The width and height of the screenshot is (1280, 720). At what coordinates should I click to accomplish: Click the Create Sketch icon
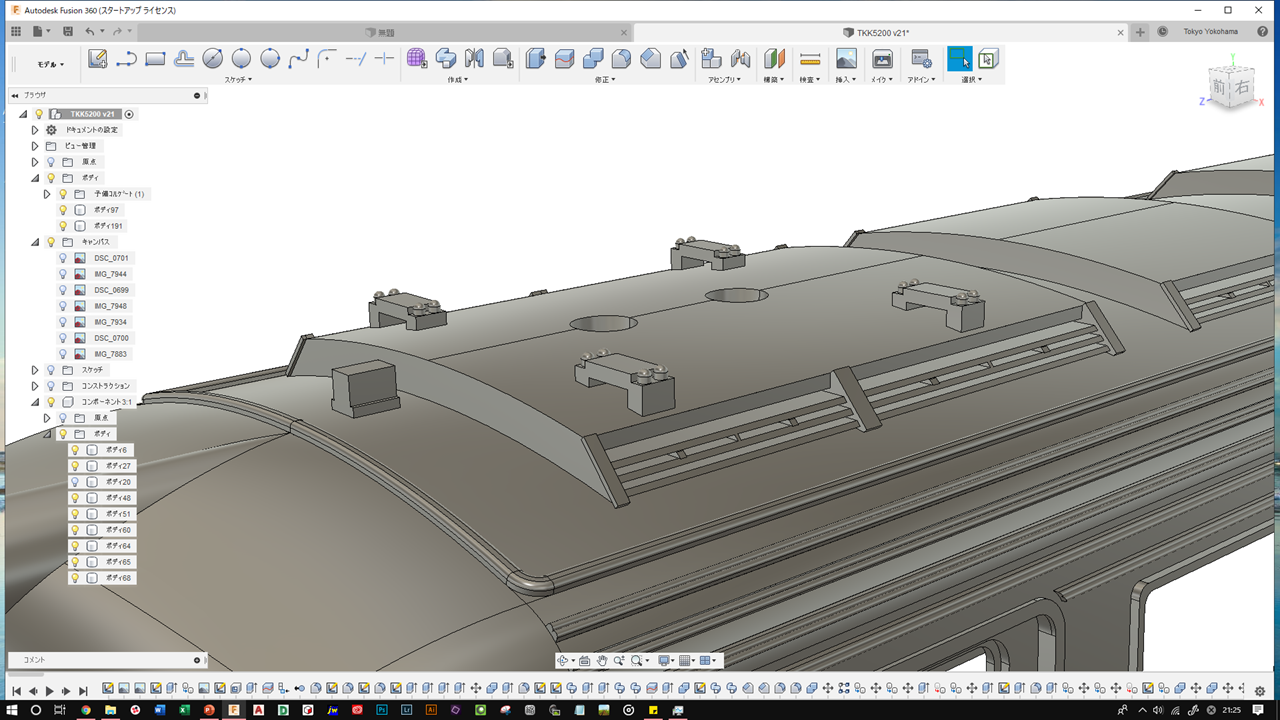click(97, 59)
